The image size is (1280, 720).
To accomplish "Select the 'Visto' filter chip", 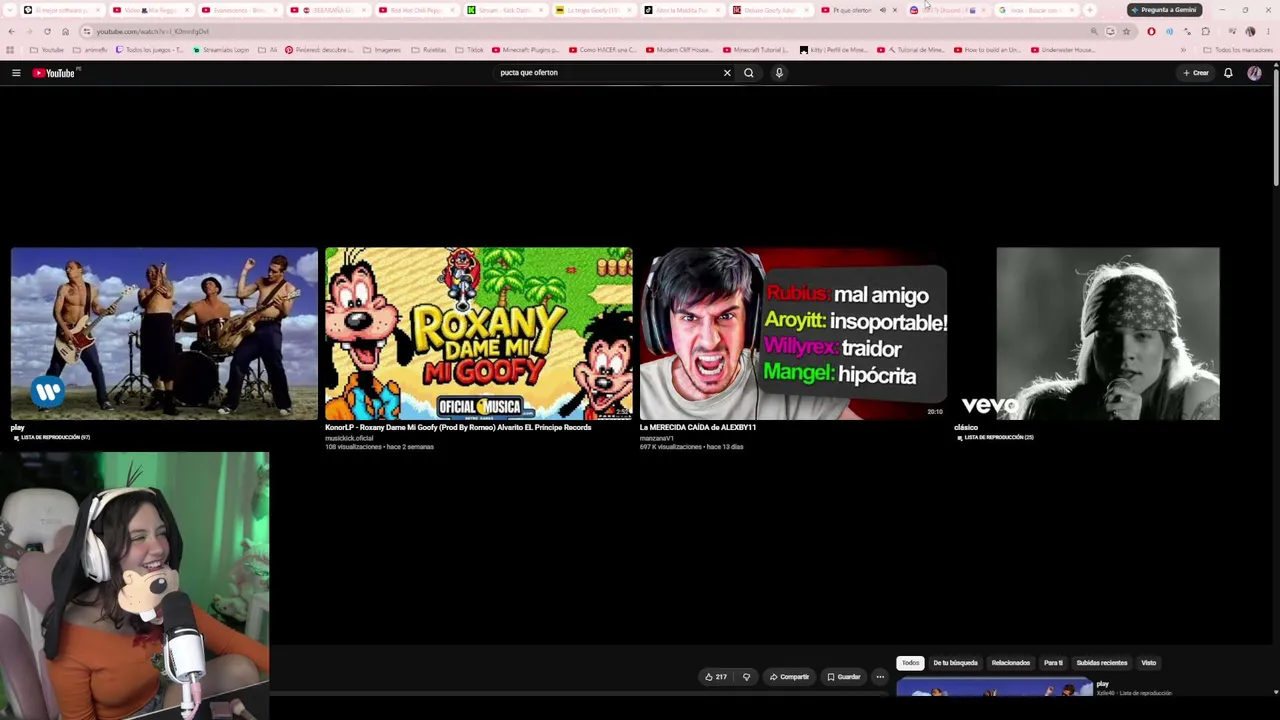I will [1148, 663].
